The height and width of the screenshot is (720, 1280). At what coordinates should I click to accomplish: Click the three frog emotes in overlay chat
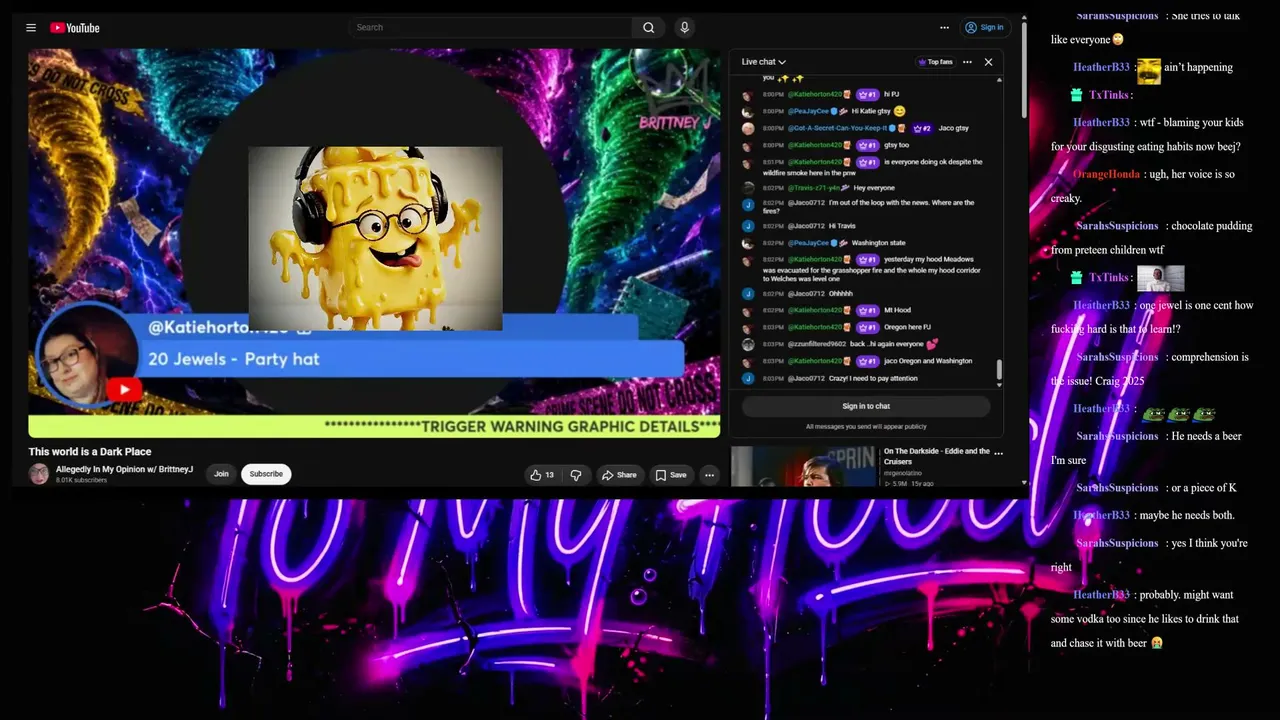coord(1179,413)
